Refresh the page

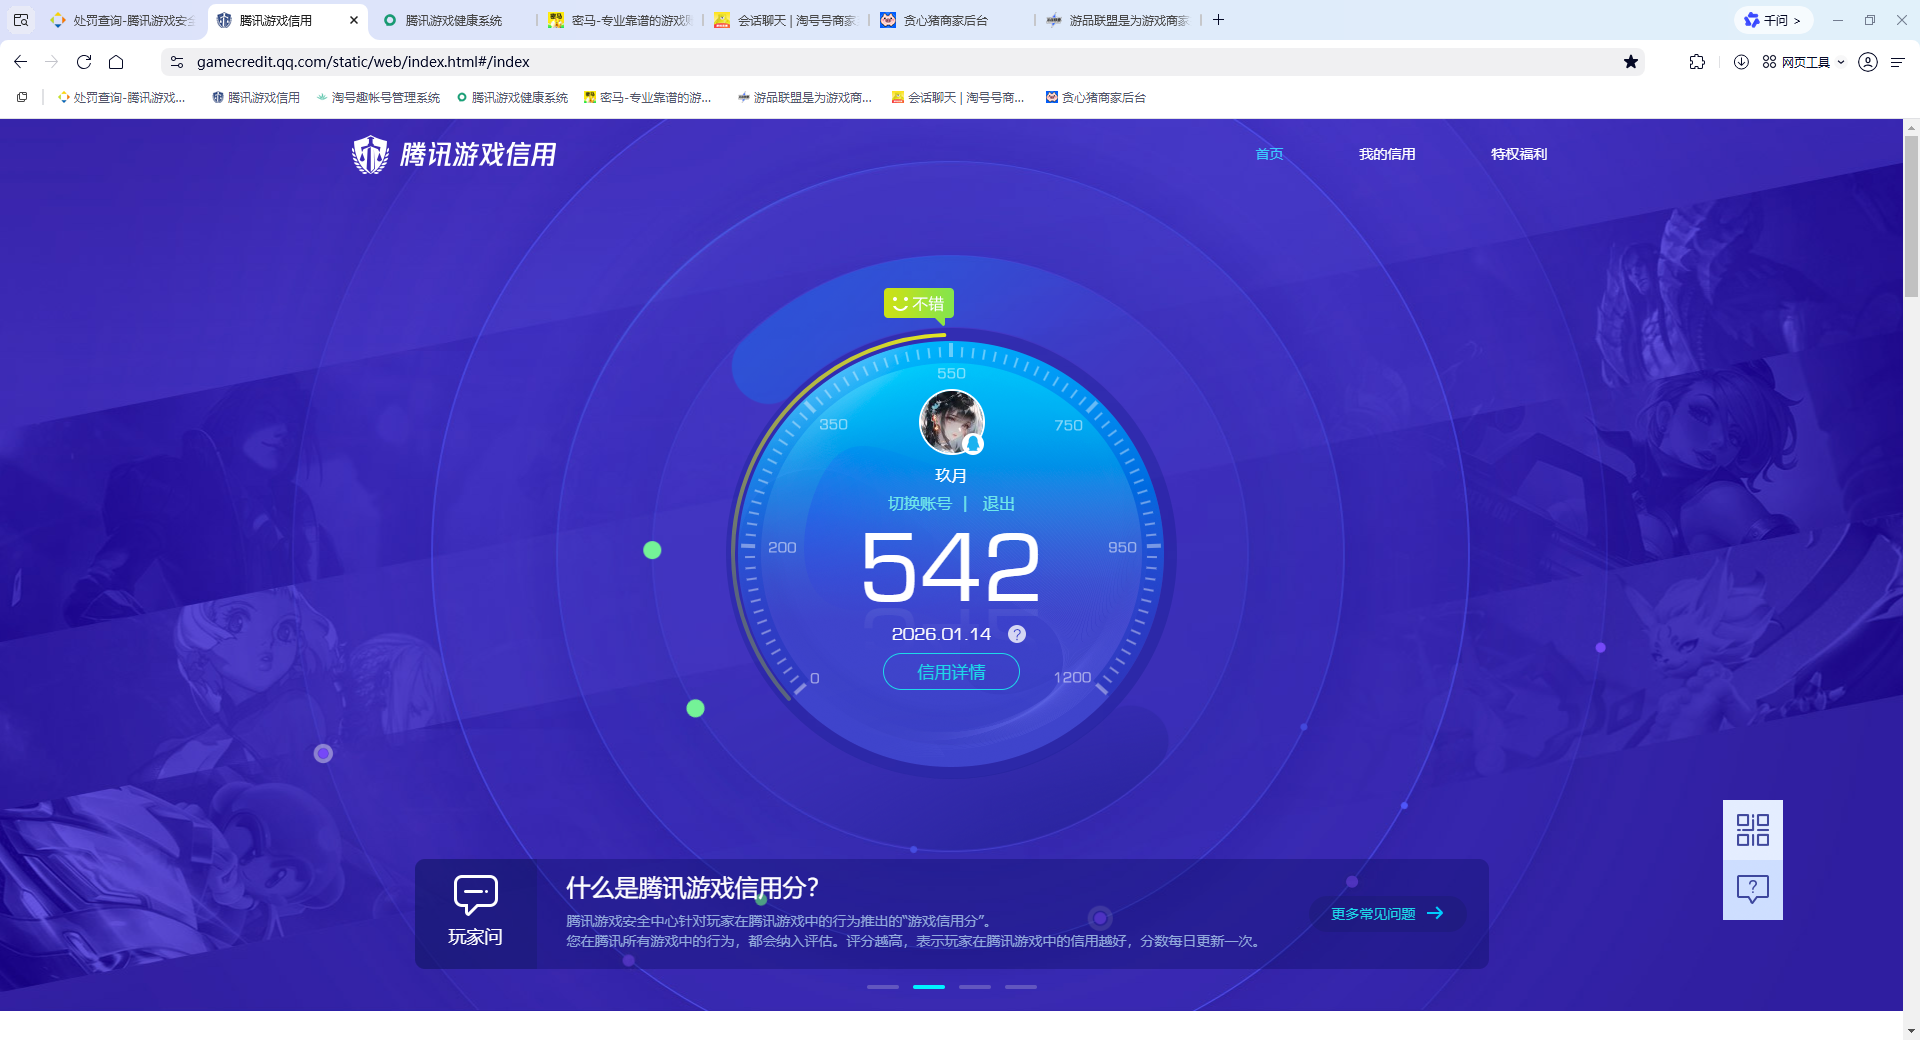[x=84, y=61]
